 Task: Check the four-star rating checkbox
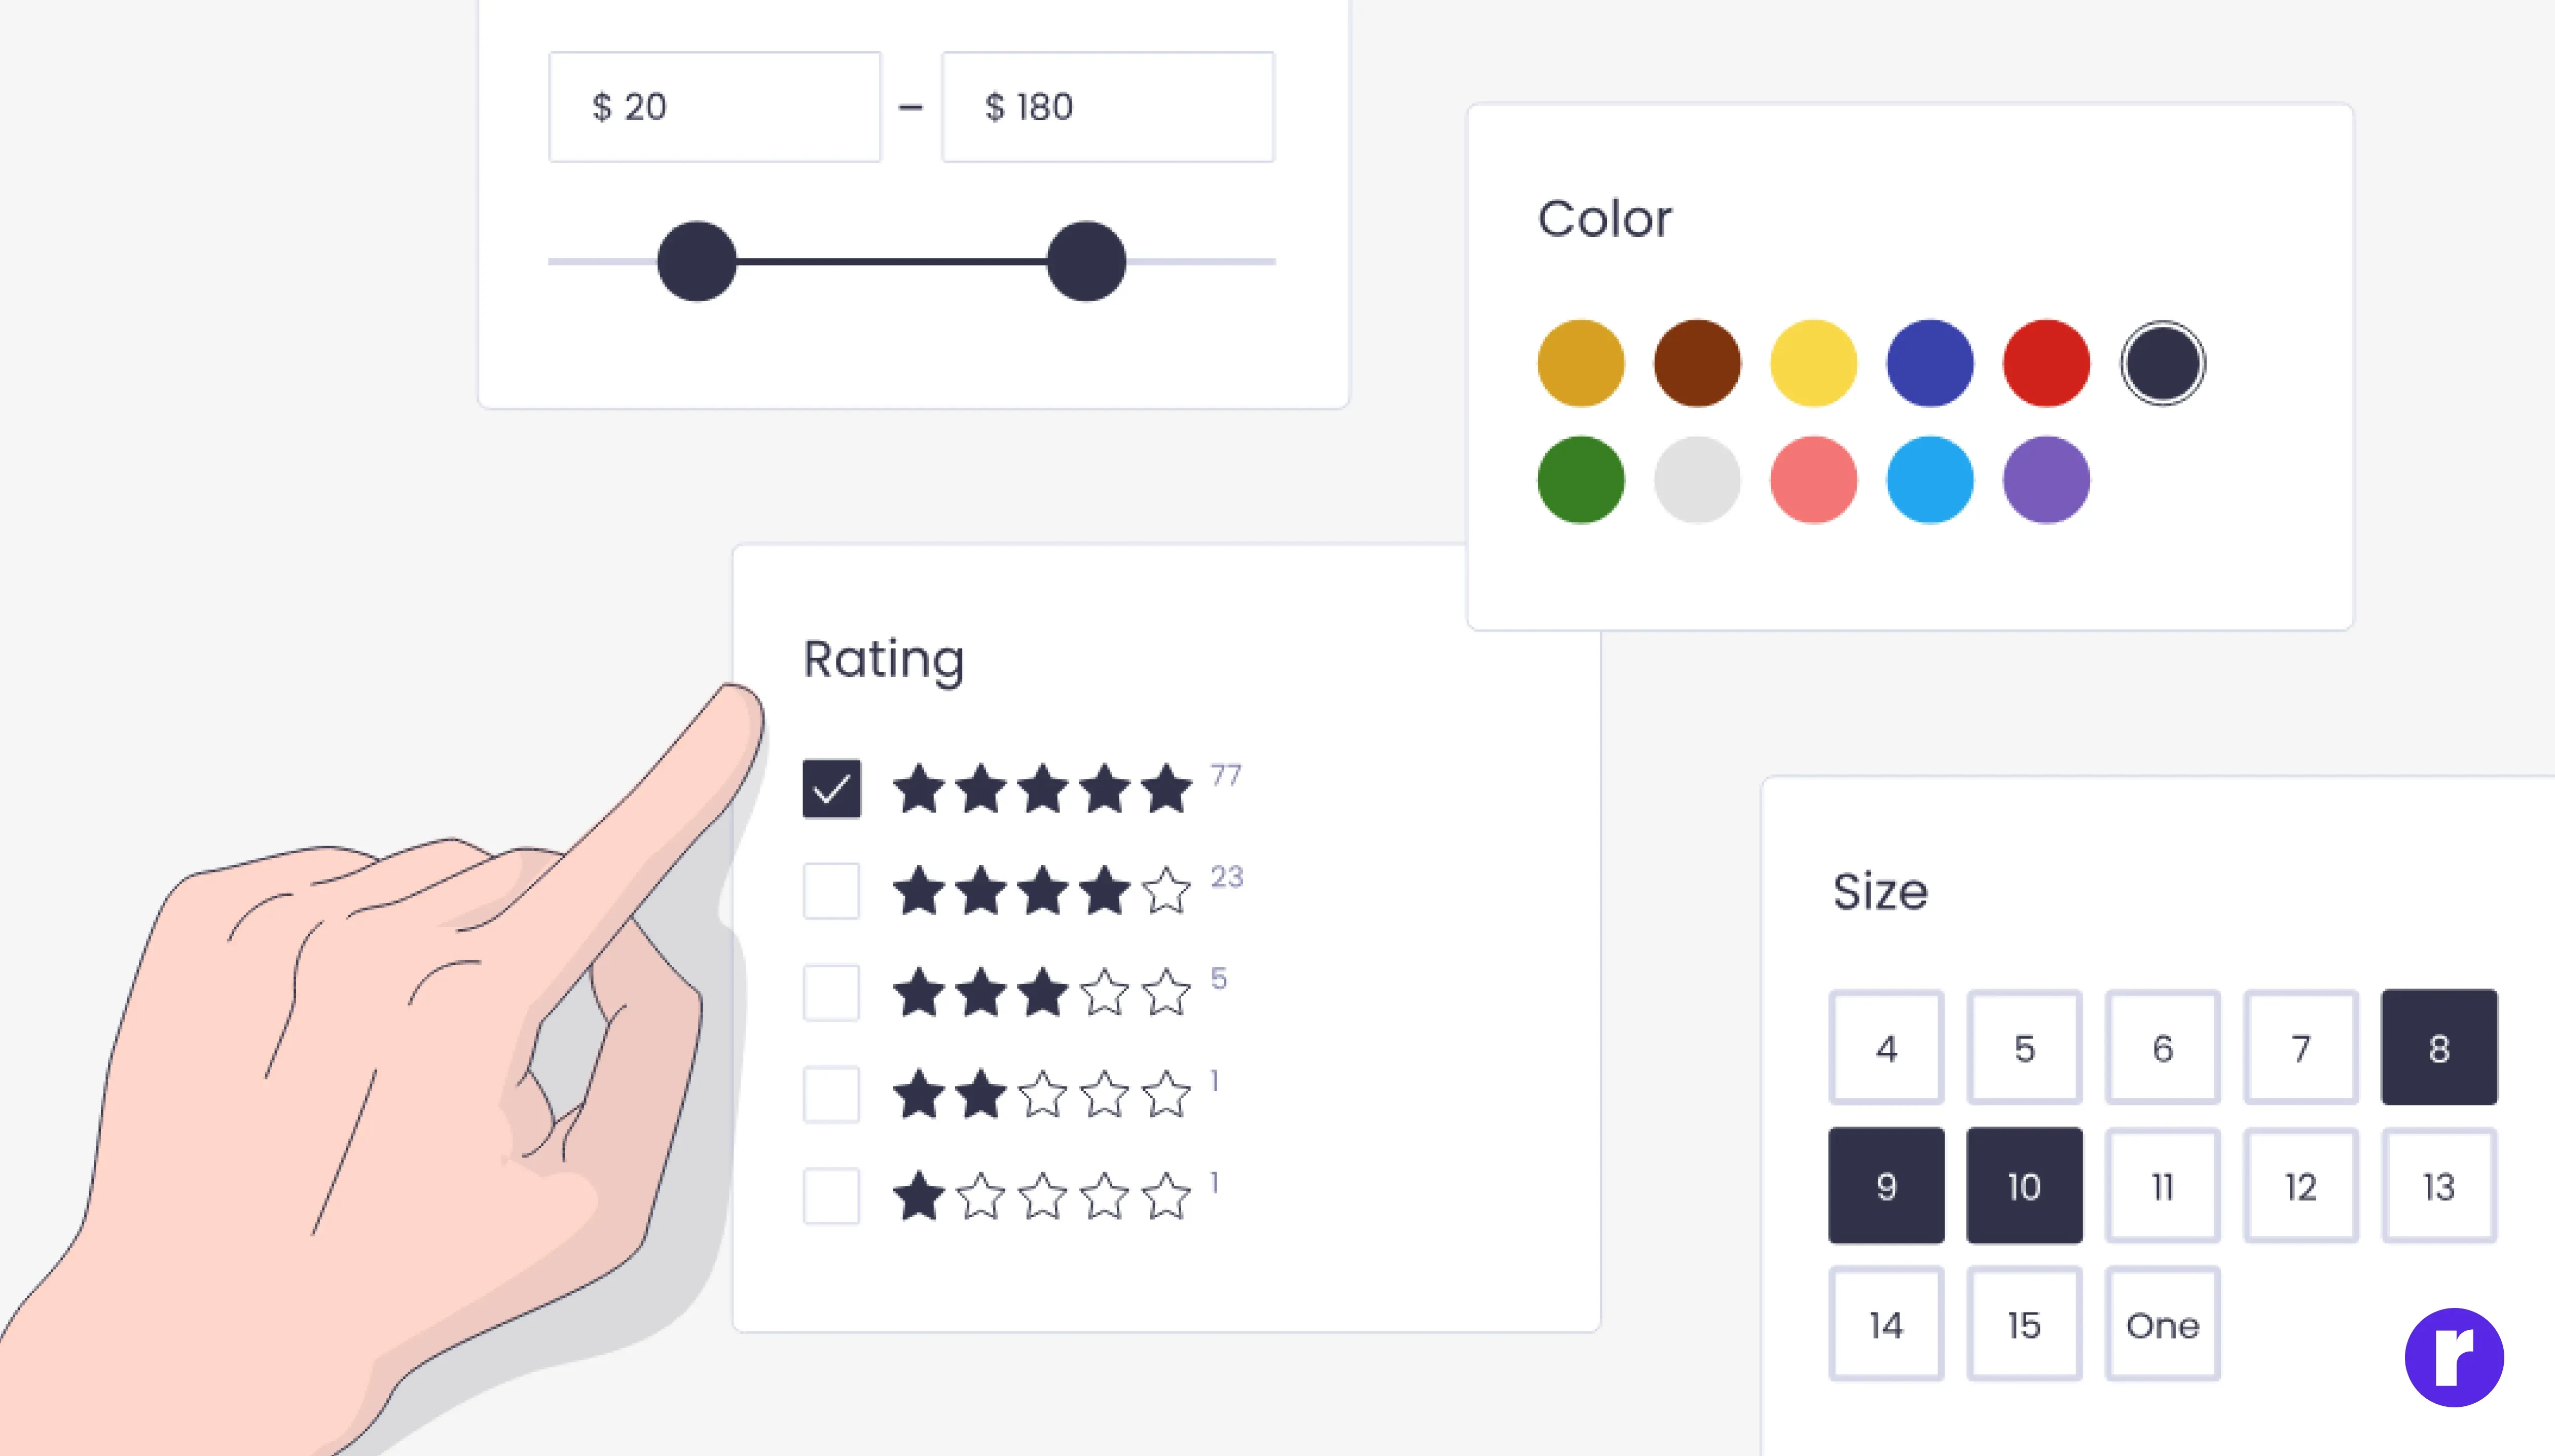click(x=831, y=891)
